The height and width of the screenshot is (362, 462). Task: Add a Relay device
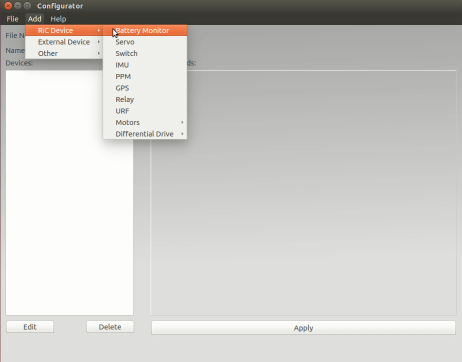145,99
